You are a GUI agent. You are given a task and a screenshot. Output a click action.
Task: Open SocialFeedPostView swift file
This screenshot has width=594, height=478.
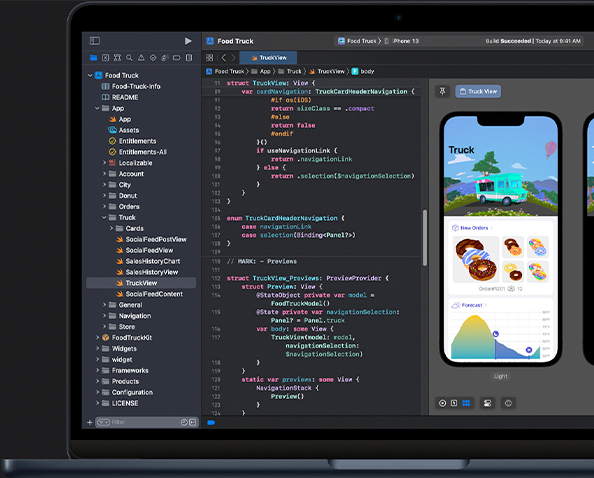pos(151,239)
